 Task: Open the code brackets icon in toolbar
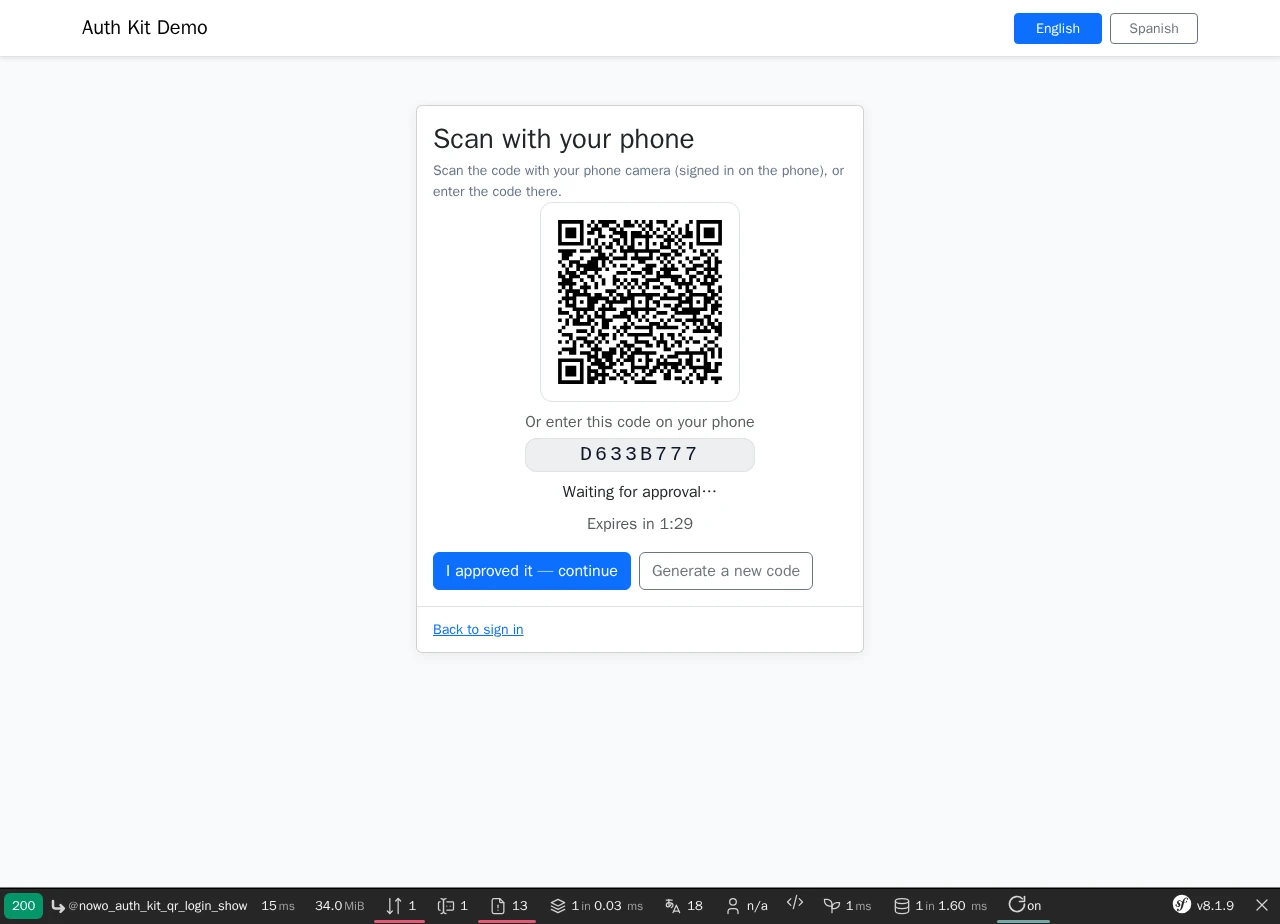(x=795, y=904)
